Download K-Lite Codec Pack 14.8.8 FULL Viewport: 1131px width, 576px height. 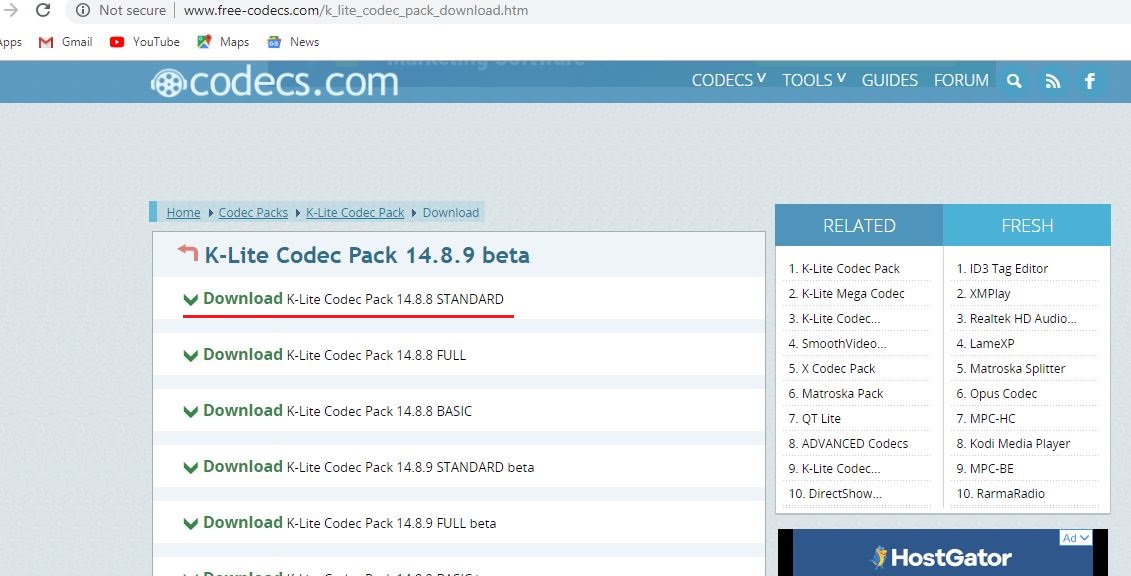335,355
